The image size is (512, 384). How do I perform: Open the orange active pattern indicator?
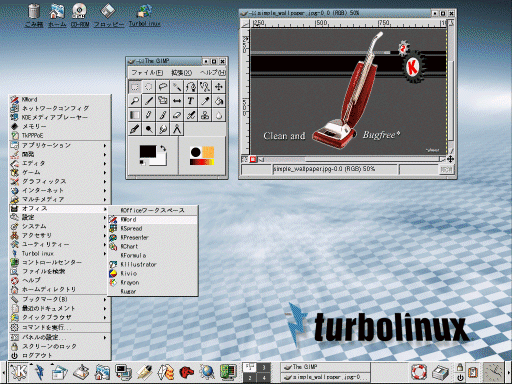click(x=208, y=152)
